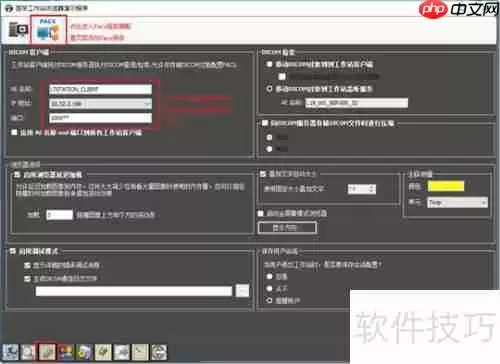Select the first save-settings radio option
Viewport: 500px width, 364px height.
point(269,276)
